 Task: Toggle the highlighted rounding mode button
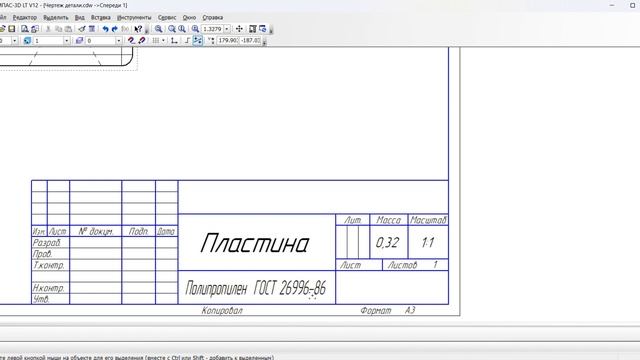pyautogui.click(x=198, y=40)
